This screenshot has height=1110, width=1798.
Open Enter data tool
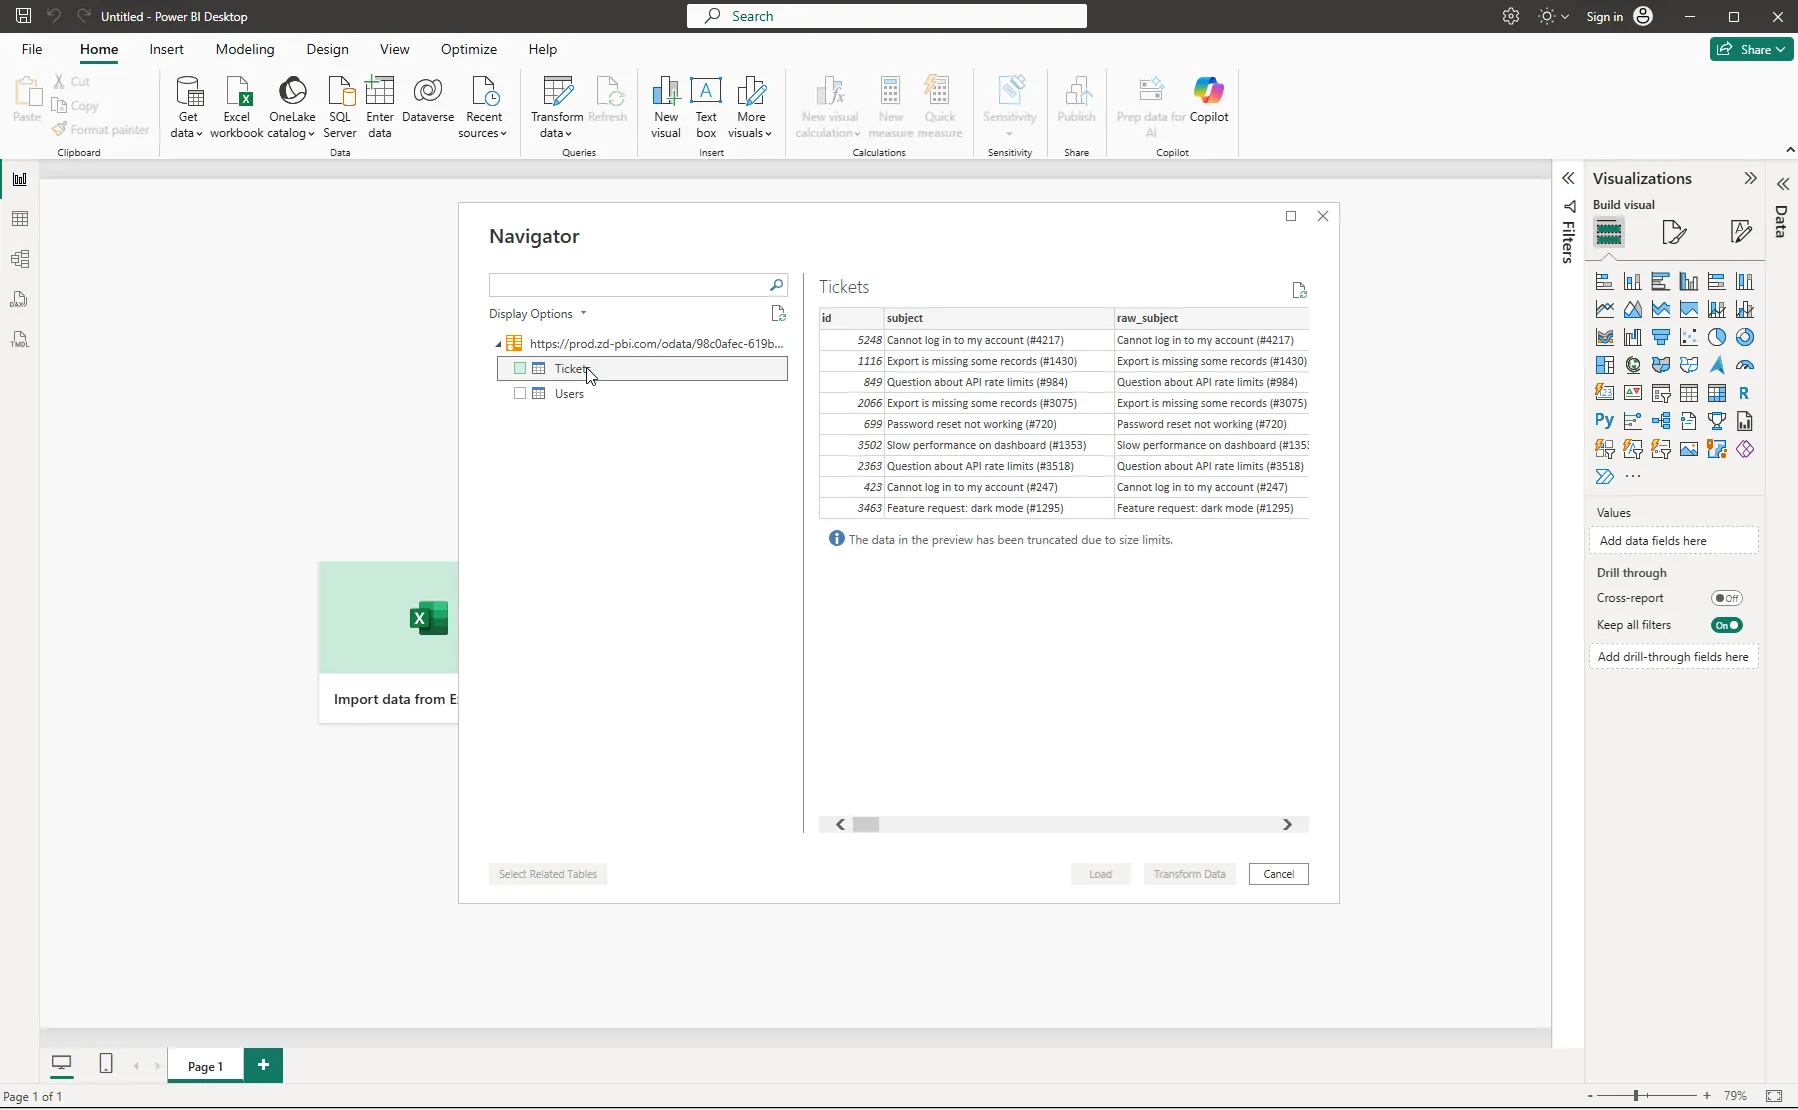(x=380, y=107)
